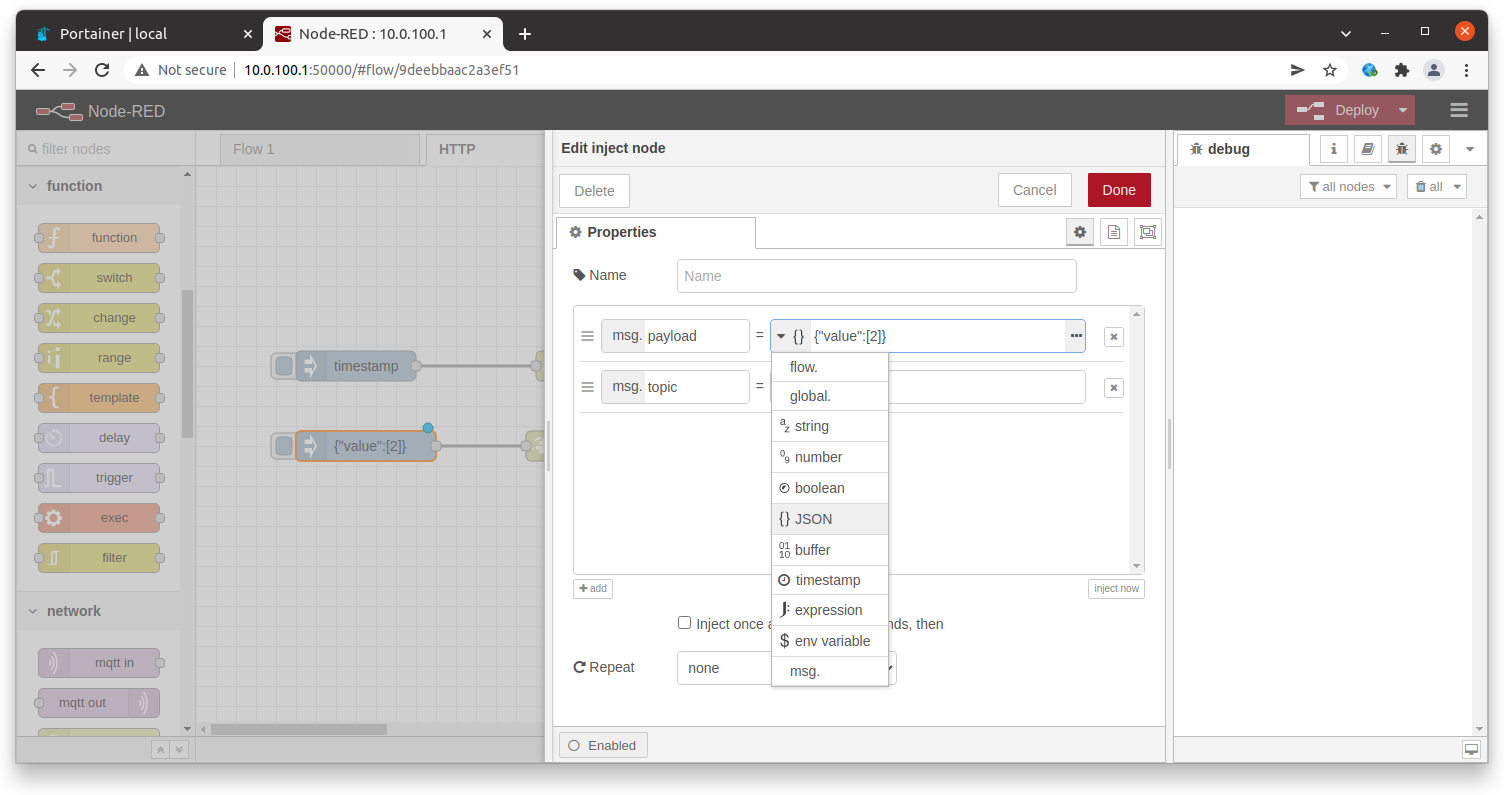Collapse the function palette category
This screenshot has width=1504, height=795.
(33, 186)
